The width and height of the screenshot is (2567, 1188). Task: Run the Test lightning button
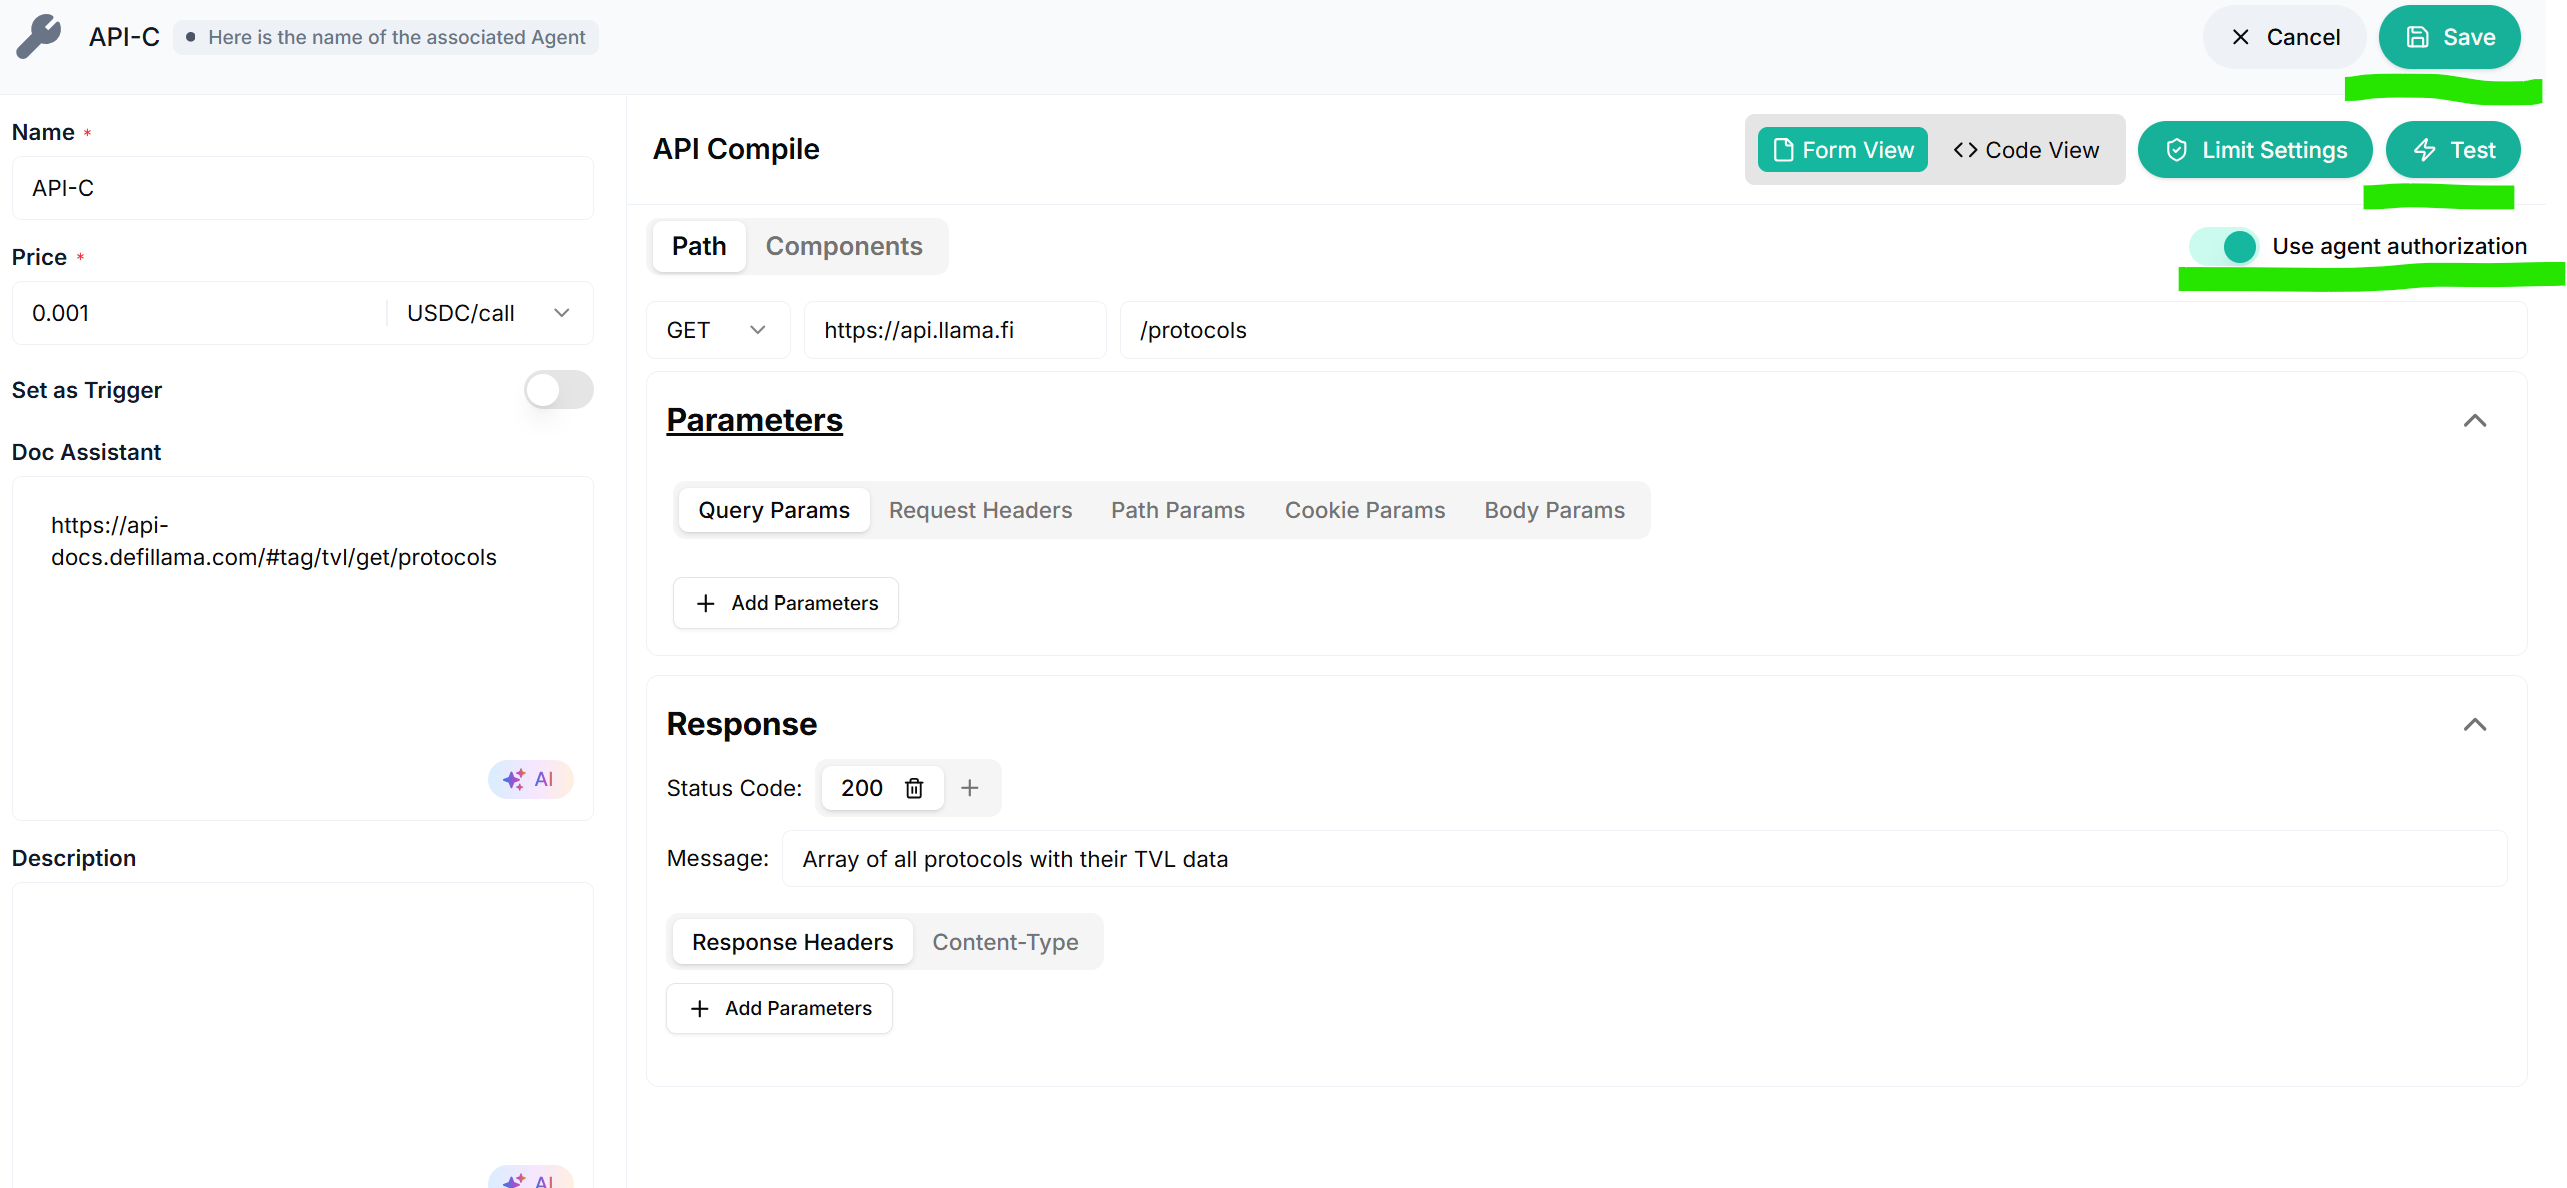(2452, 150)
